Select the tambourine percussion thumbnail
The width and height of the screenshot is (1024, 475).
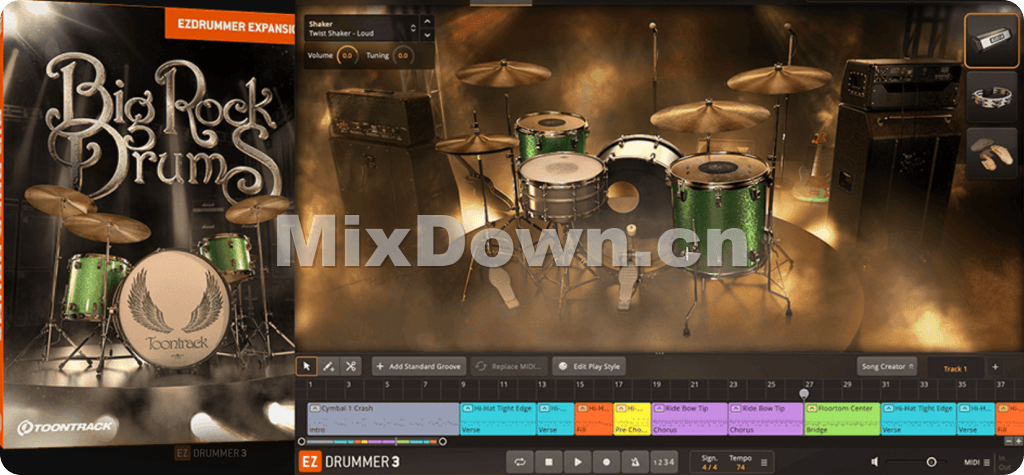click(991, 97)
